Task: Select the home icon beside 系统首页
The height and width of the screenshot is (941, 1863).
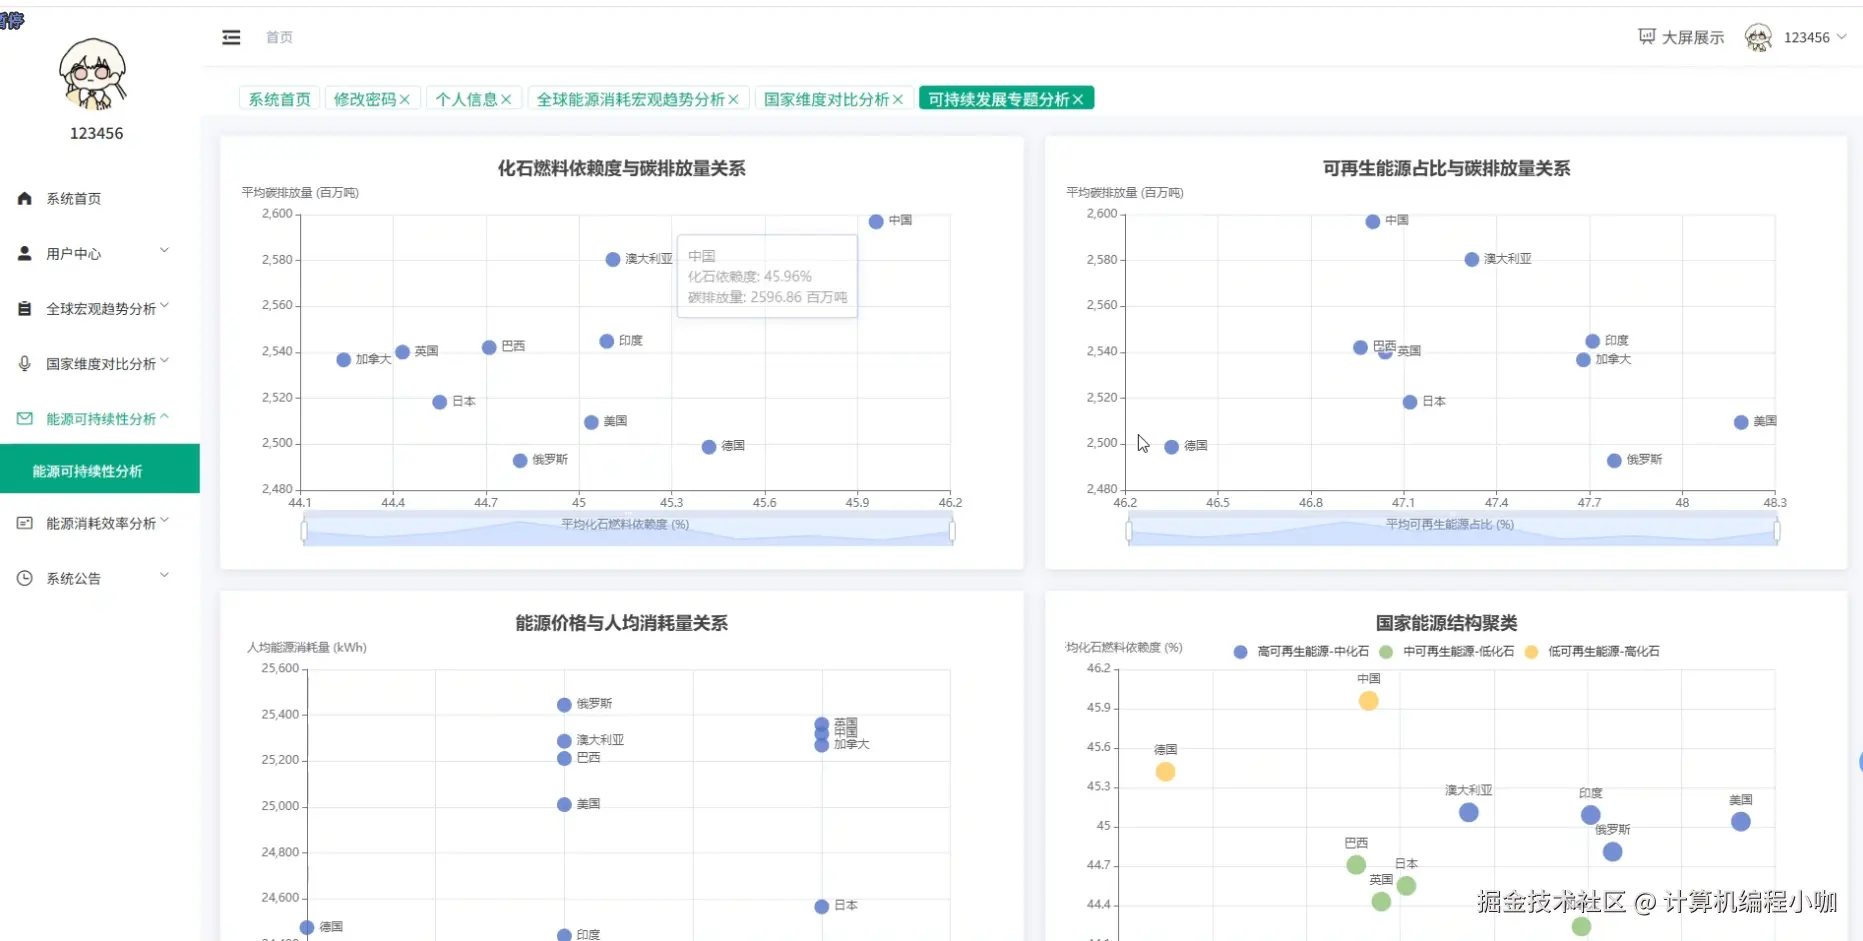Action: [23, 198]
